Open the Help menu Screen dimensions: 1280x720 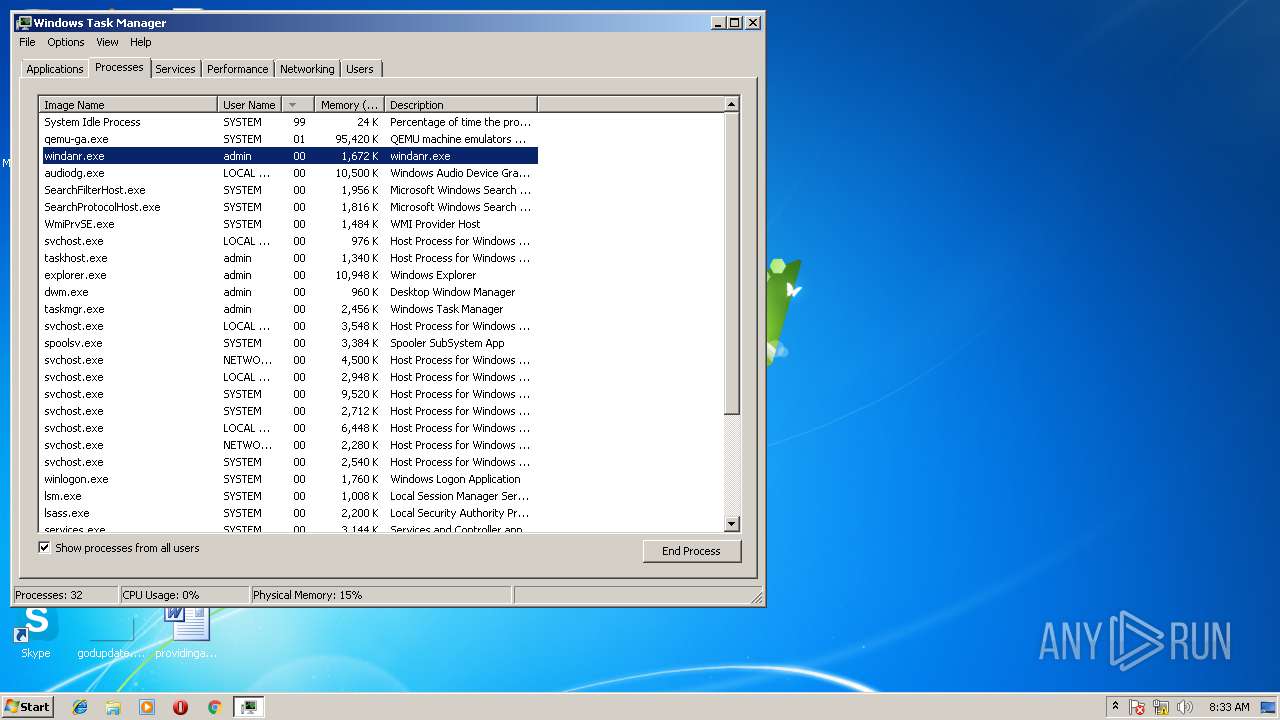click(141, 42)
